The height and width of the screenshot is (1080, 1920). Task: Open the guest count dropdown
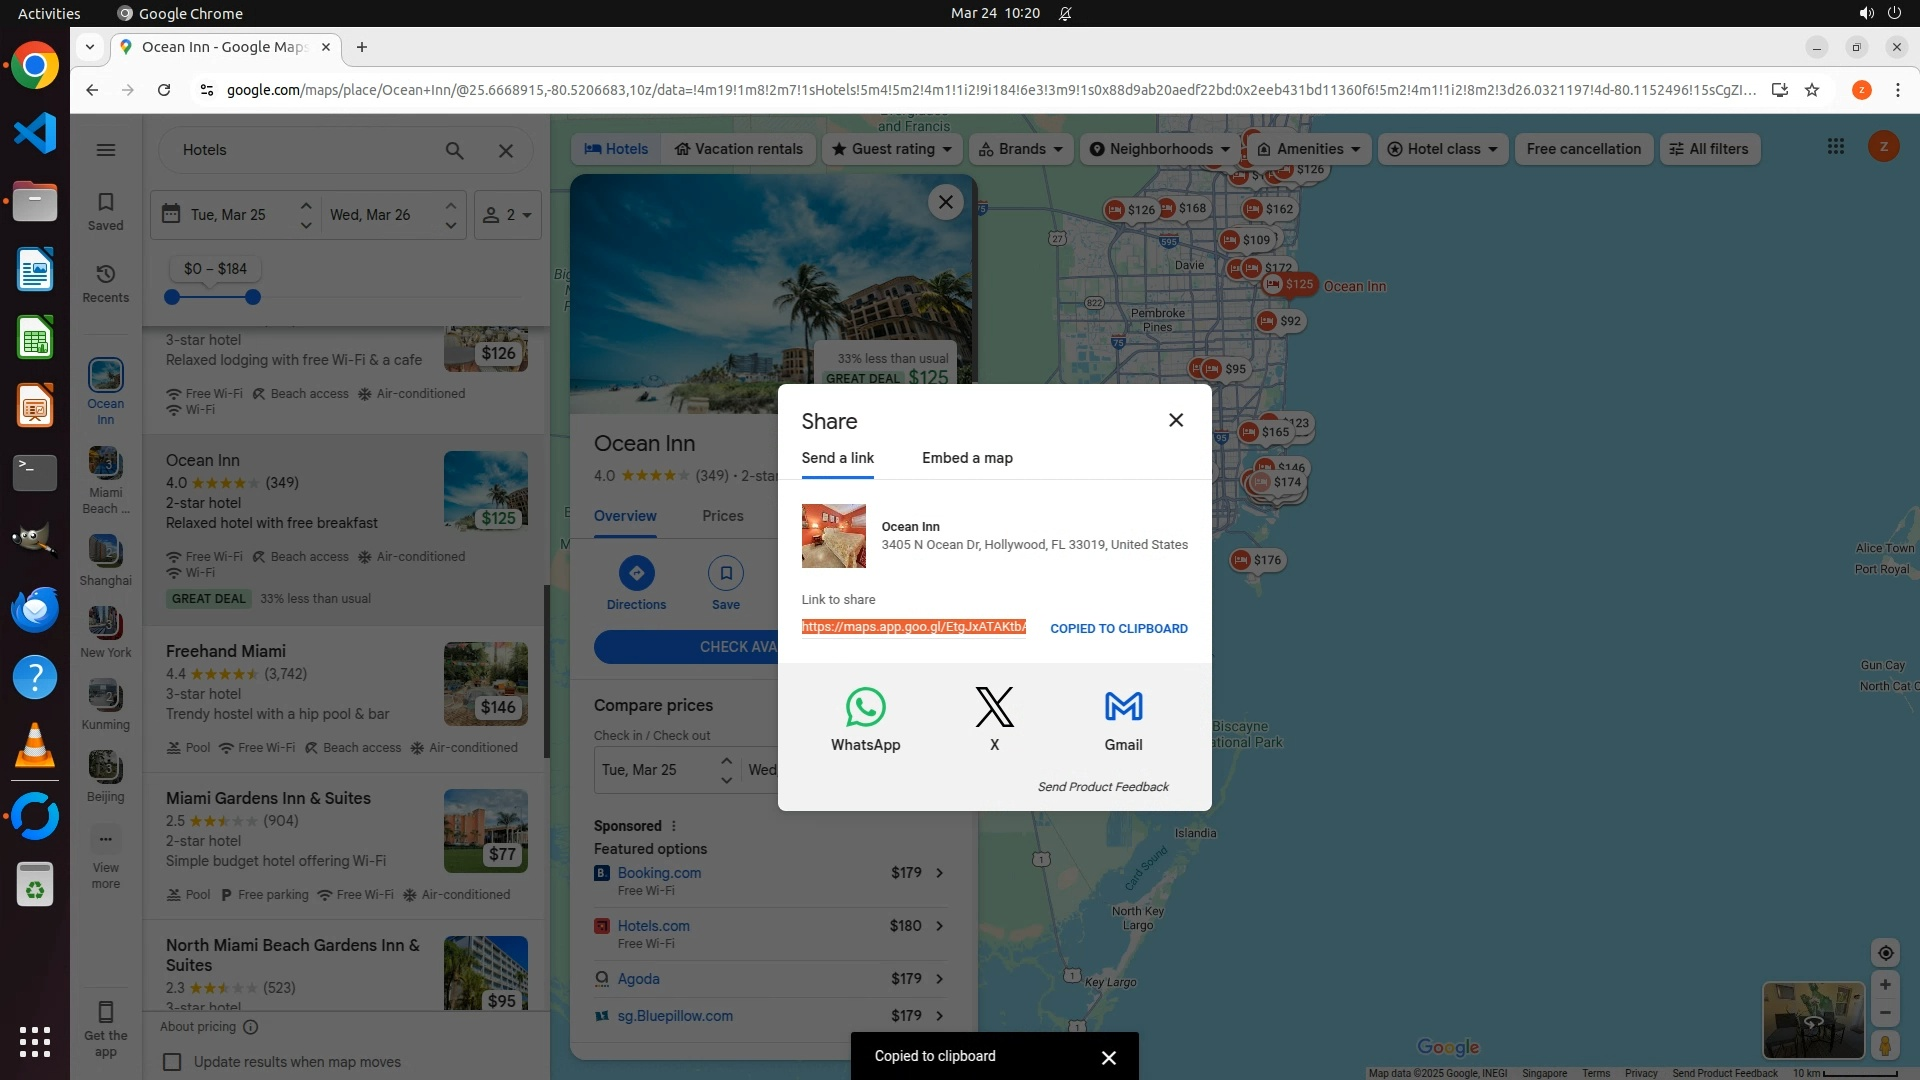(507, 215)
